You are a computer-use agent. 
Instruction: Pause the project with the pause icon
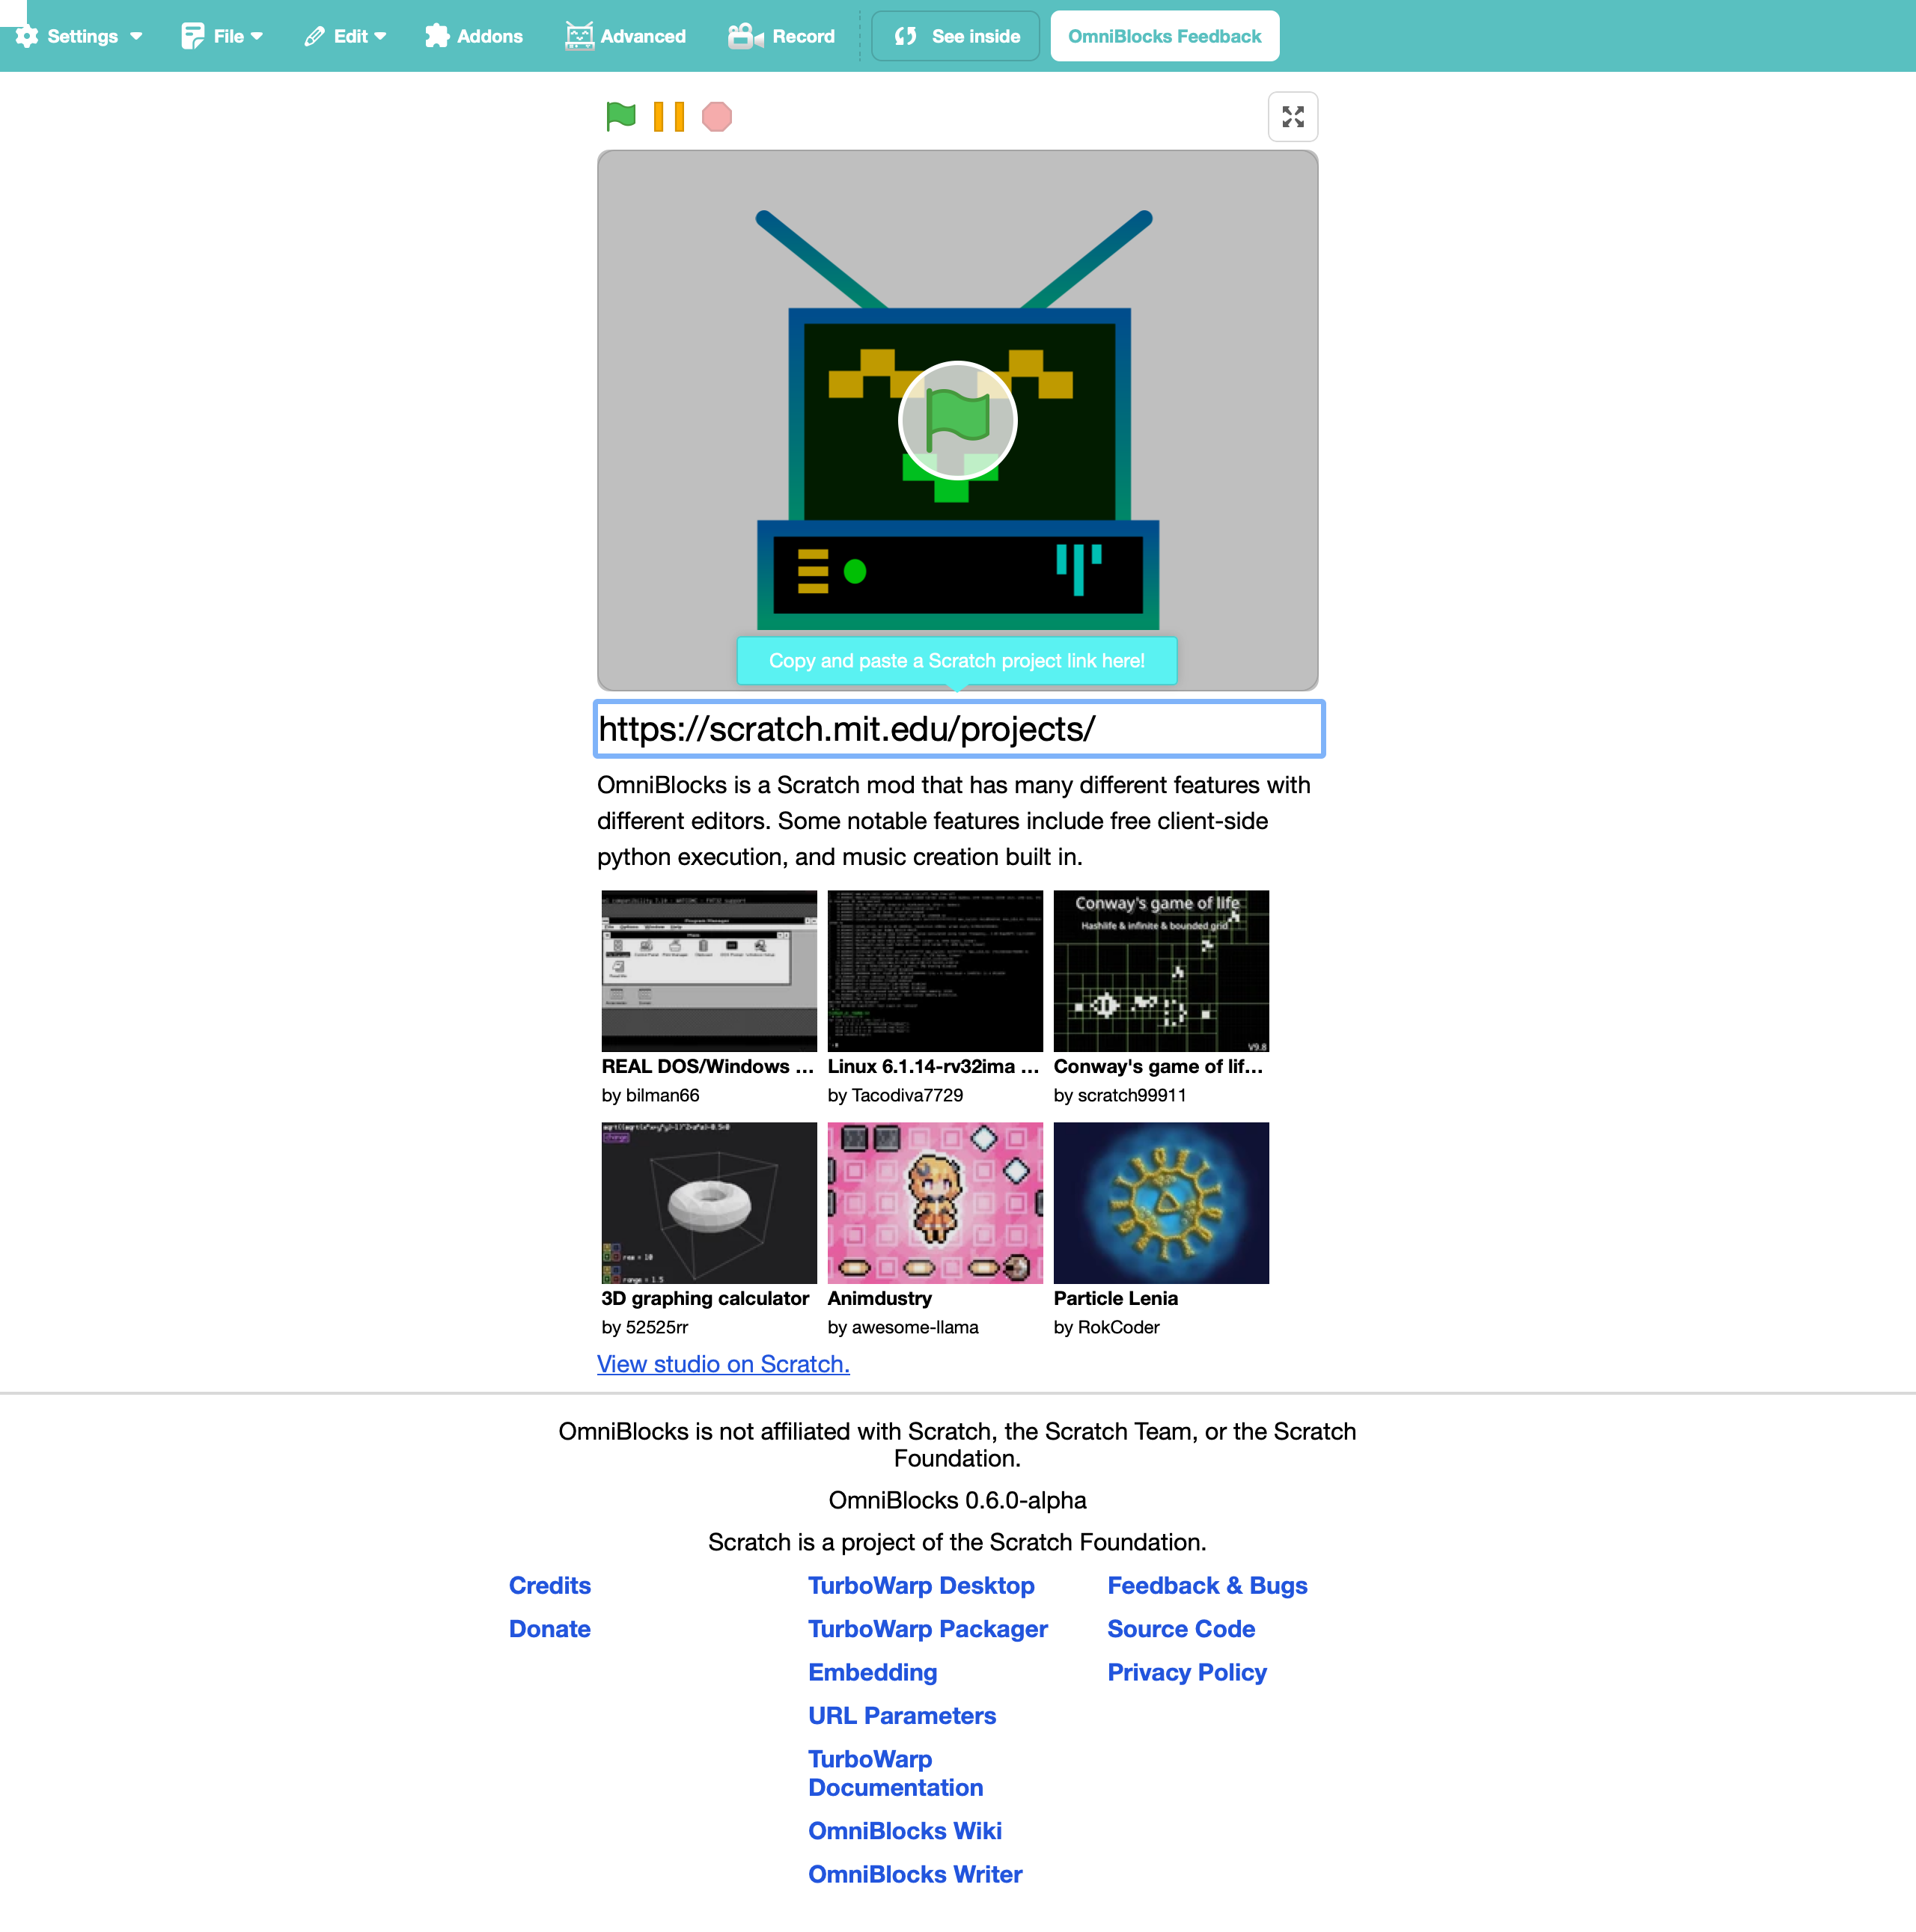[x=668, y=117]
